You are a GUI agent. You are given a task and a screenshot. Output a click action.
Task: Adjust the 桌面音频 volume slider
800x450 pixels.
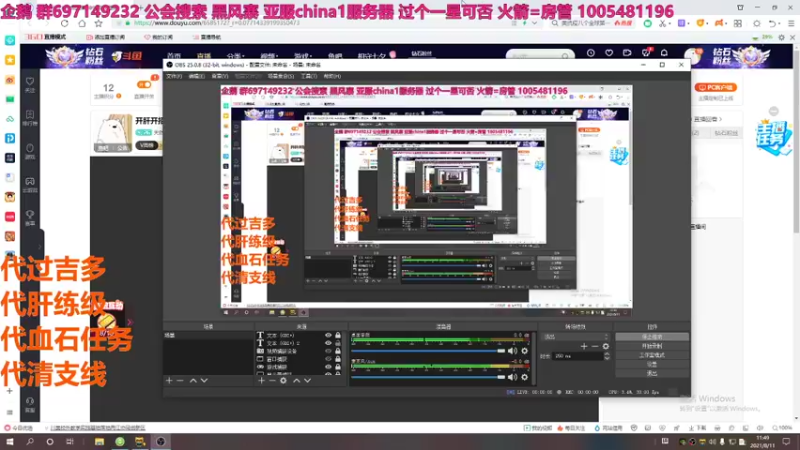point(428,351)
